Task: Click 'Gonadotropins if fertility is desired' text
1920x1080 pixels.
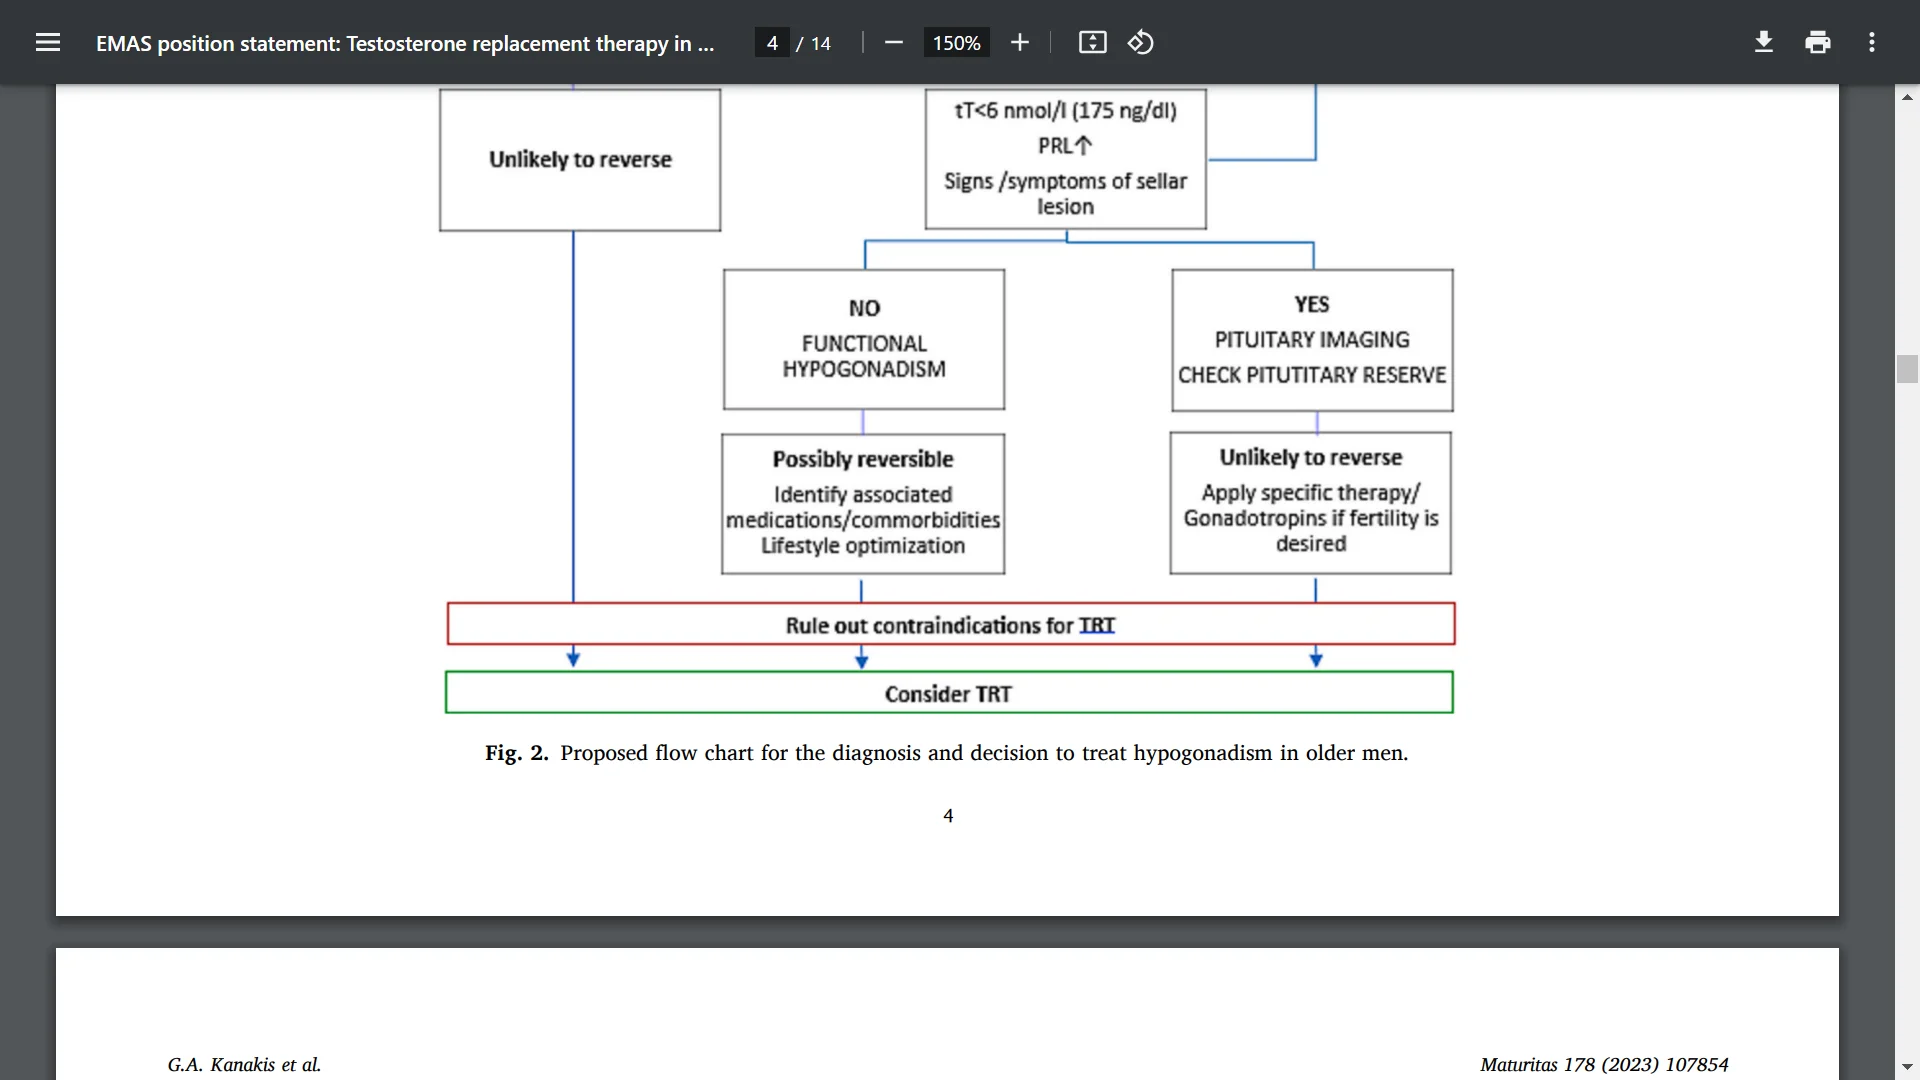Action: click(1311, 531)
